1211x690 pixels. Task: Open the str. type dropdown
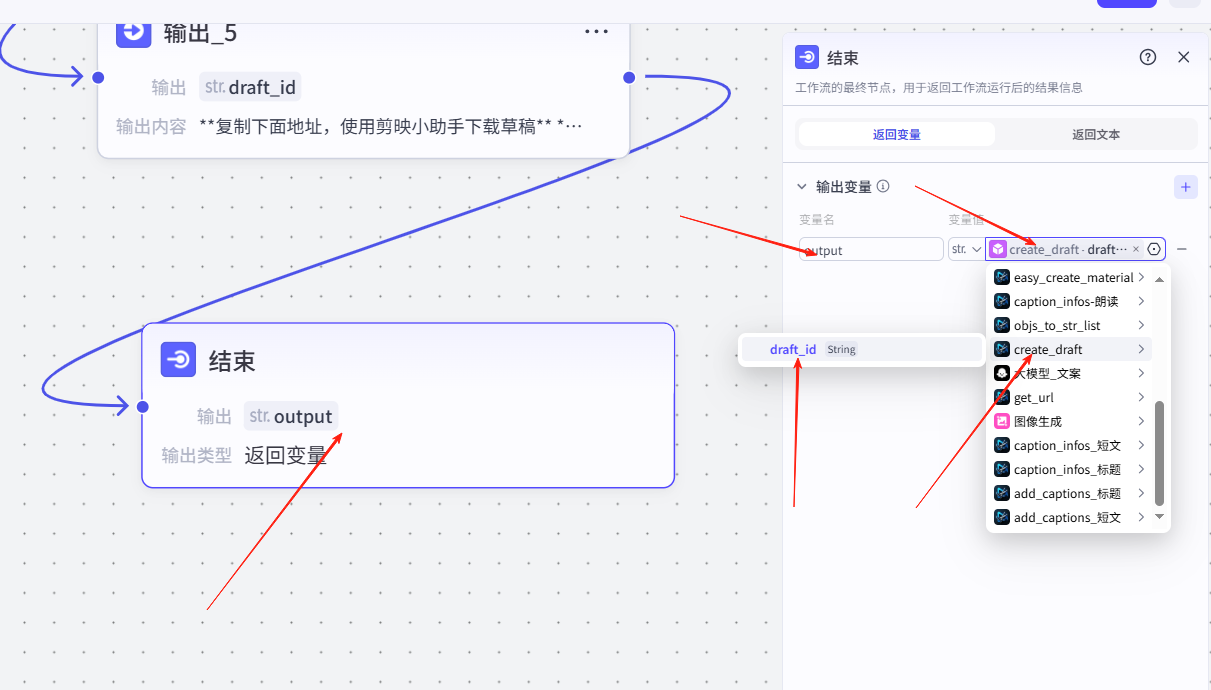[x=965, y=249]
